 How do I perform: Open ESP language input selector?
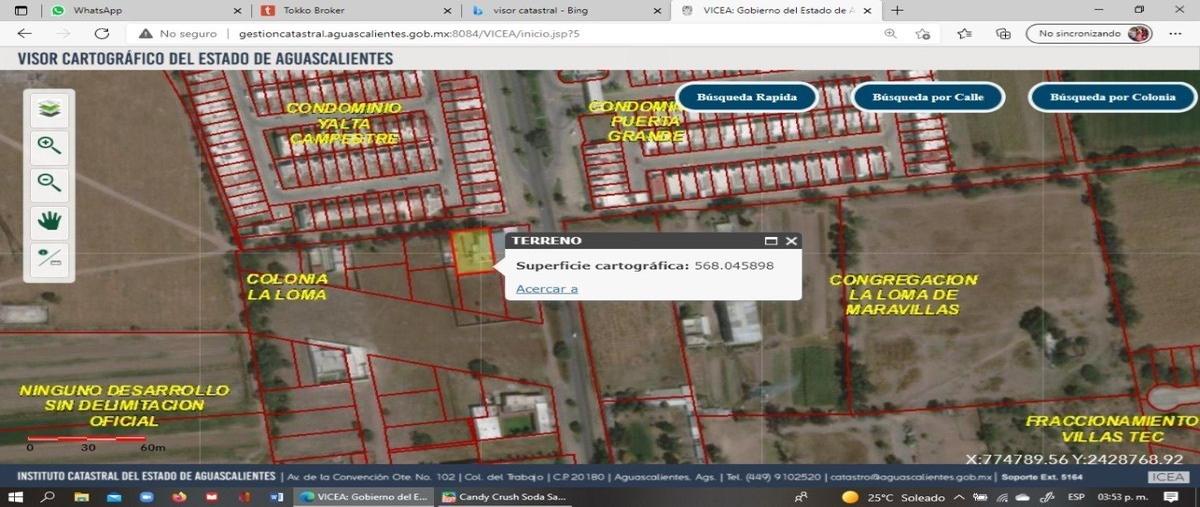(x=1076, y=497)
